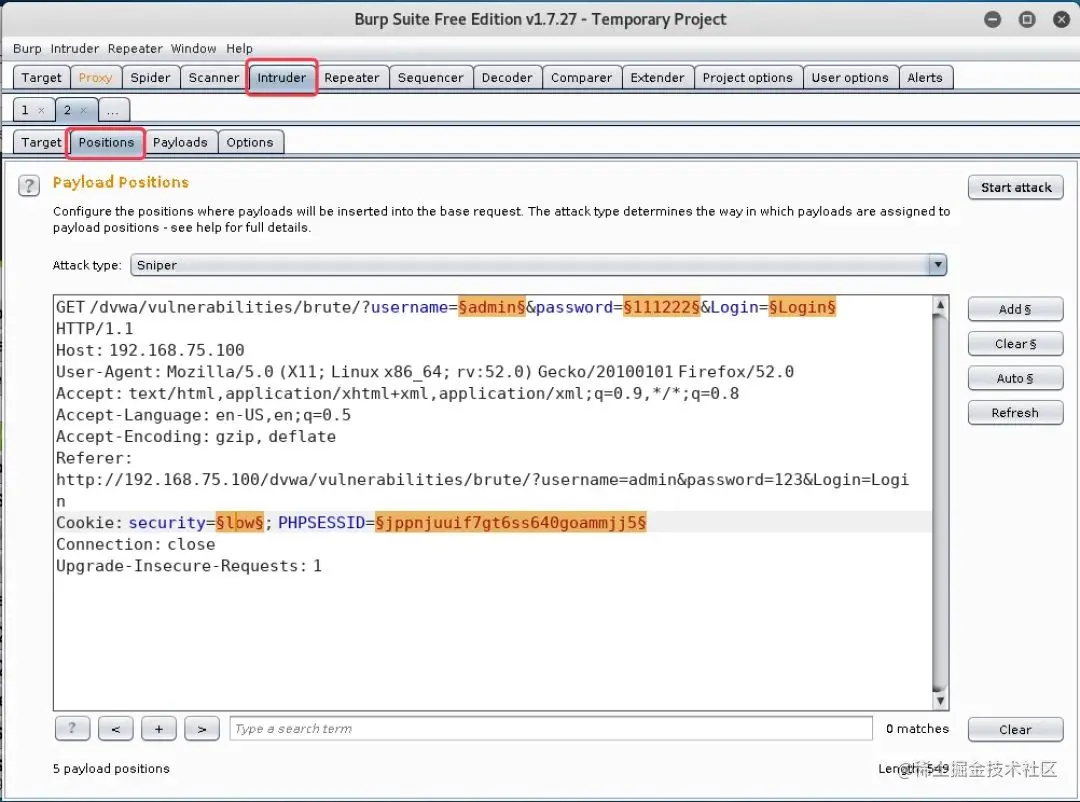
Task: Click request editor scroll down arrow
Action: 940,701
